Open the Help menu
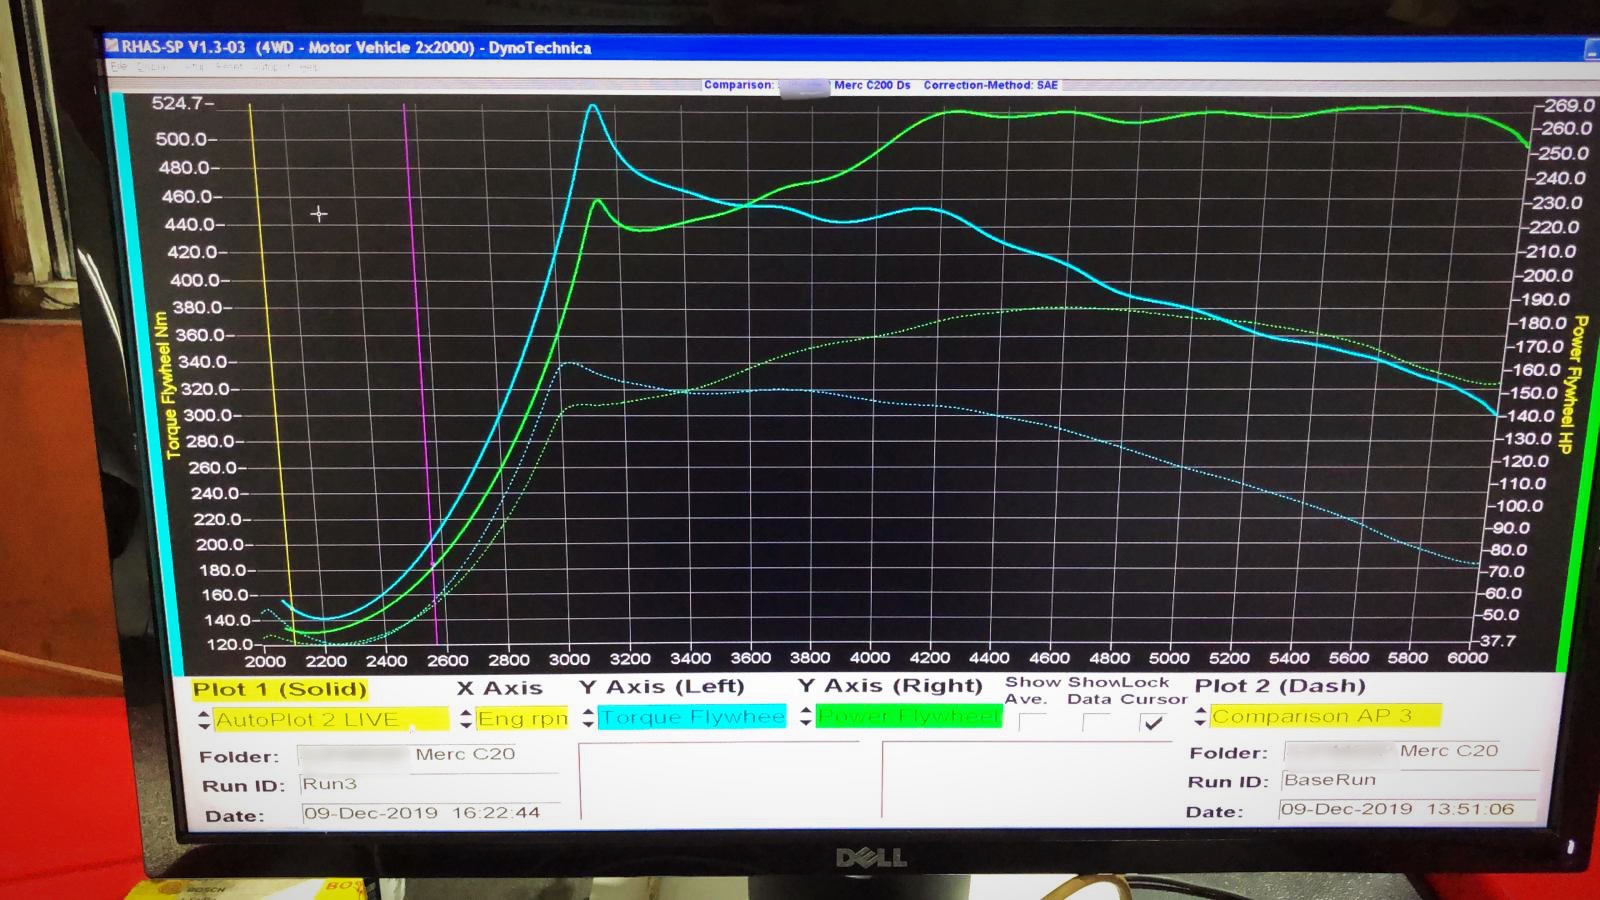Image resolution: width=1600 pixels, height=900 pixels. point(309,67)
